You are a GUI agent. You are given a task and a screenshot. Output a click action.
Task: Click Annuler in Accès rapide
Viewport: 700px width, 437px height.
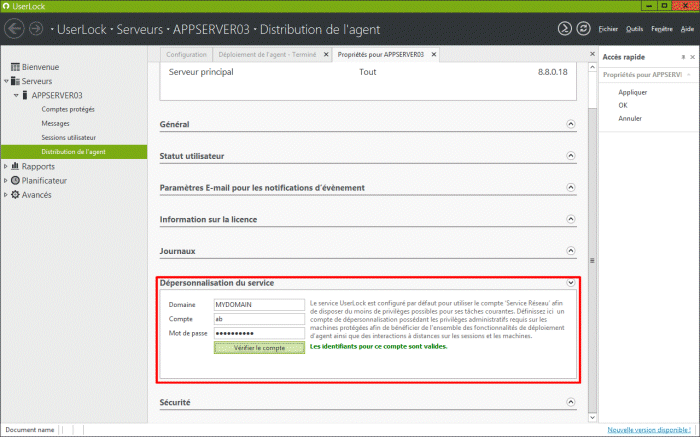(x=630, y=118)
